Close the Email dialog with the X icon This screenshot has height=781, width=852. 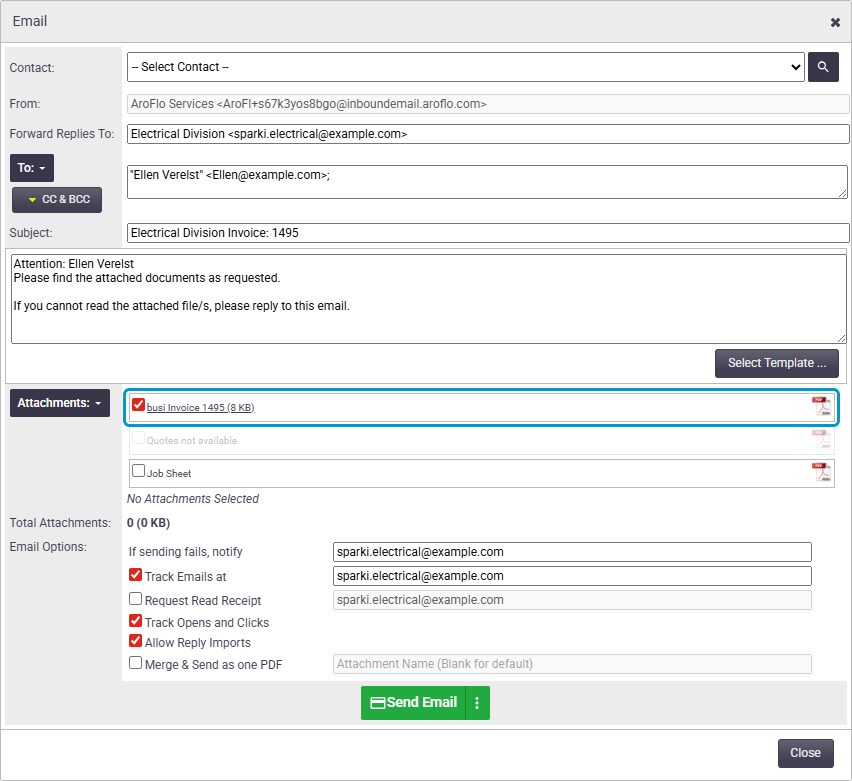point(835,22)
